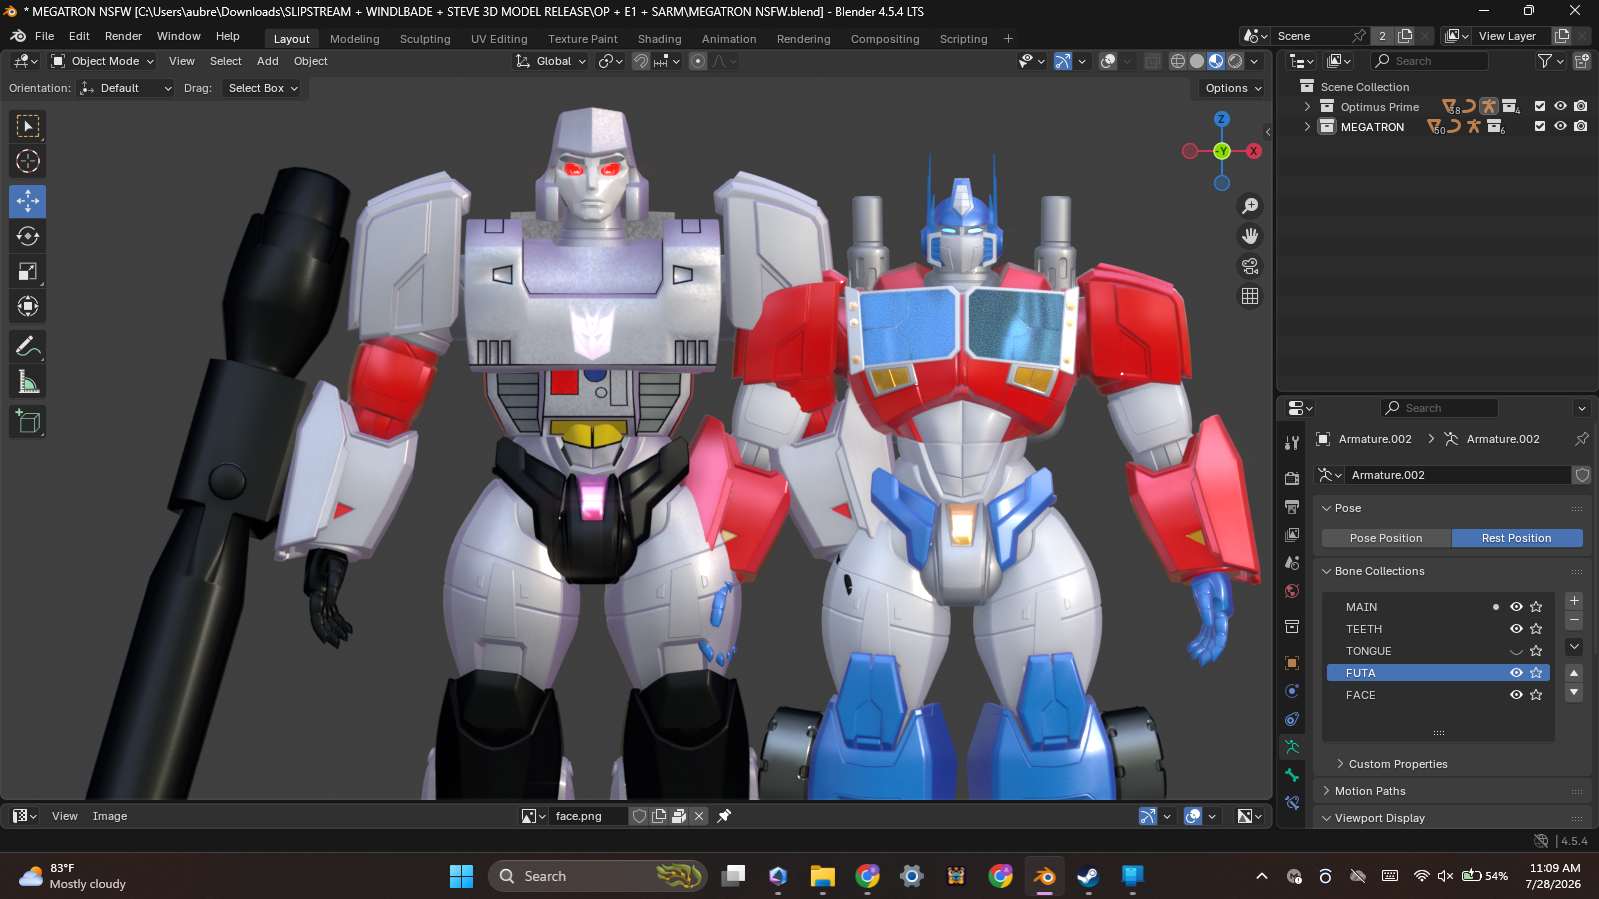Switch viewport shading to Wireframe
This screenshot has width=1599, height=899.
(x=1178, y=61)
